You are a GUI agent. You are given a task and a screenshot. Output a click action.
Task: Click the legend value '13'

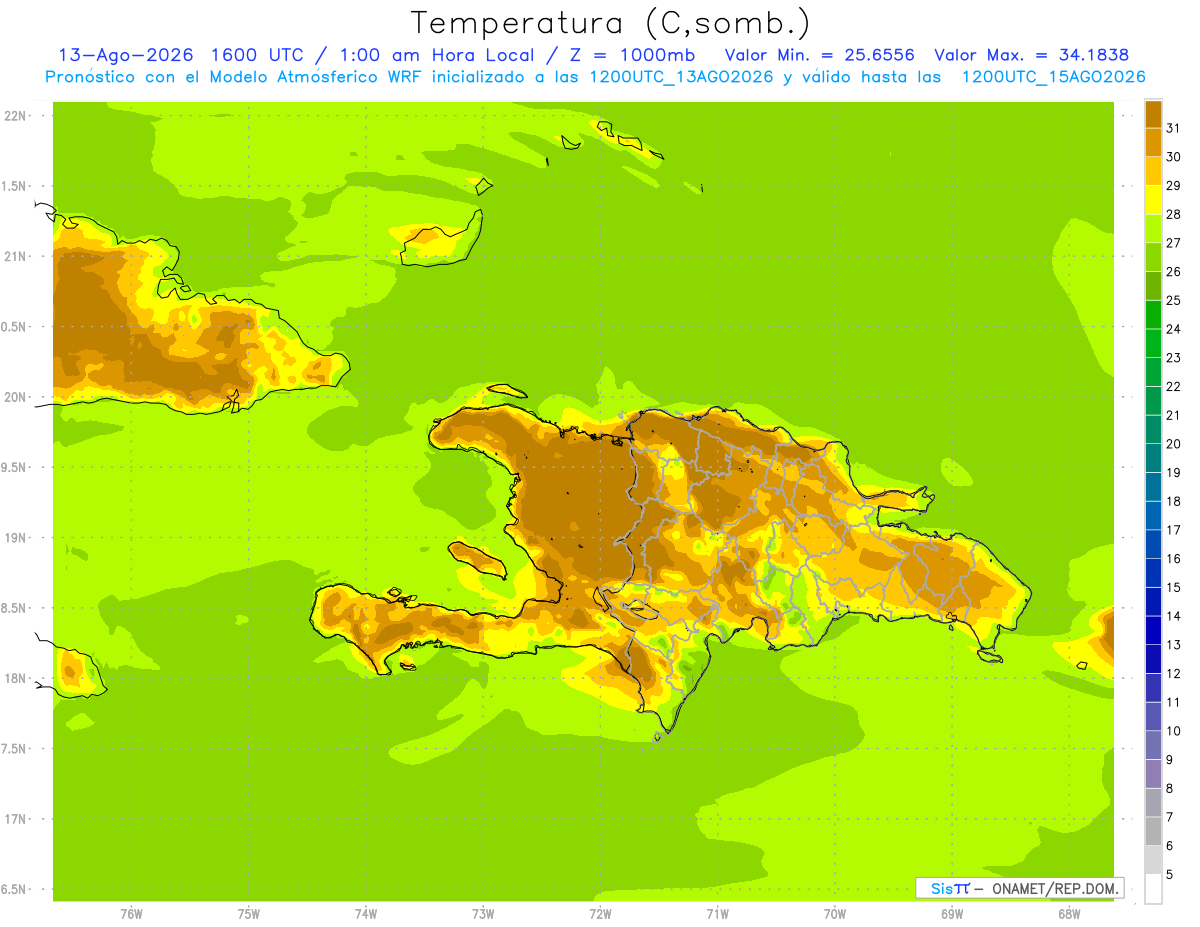click(x=1173, y=645)
